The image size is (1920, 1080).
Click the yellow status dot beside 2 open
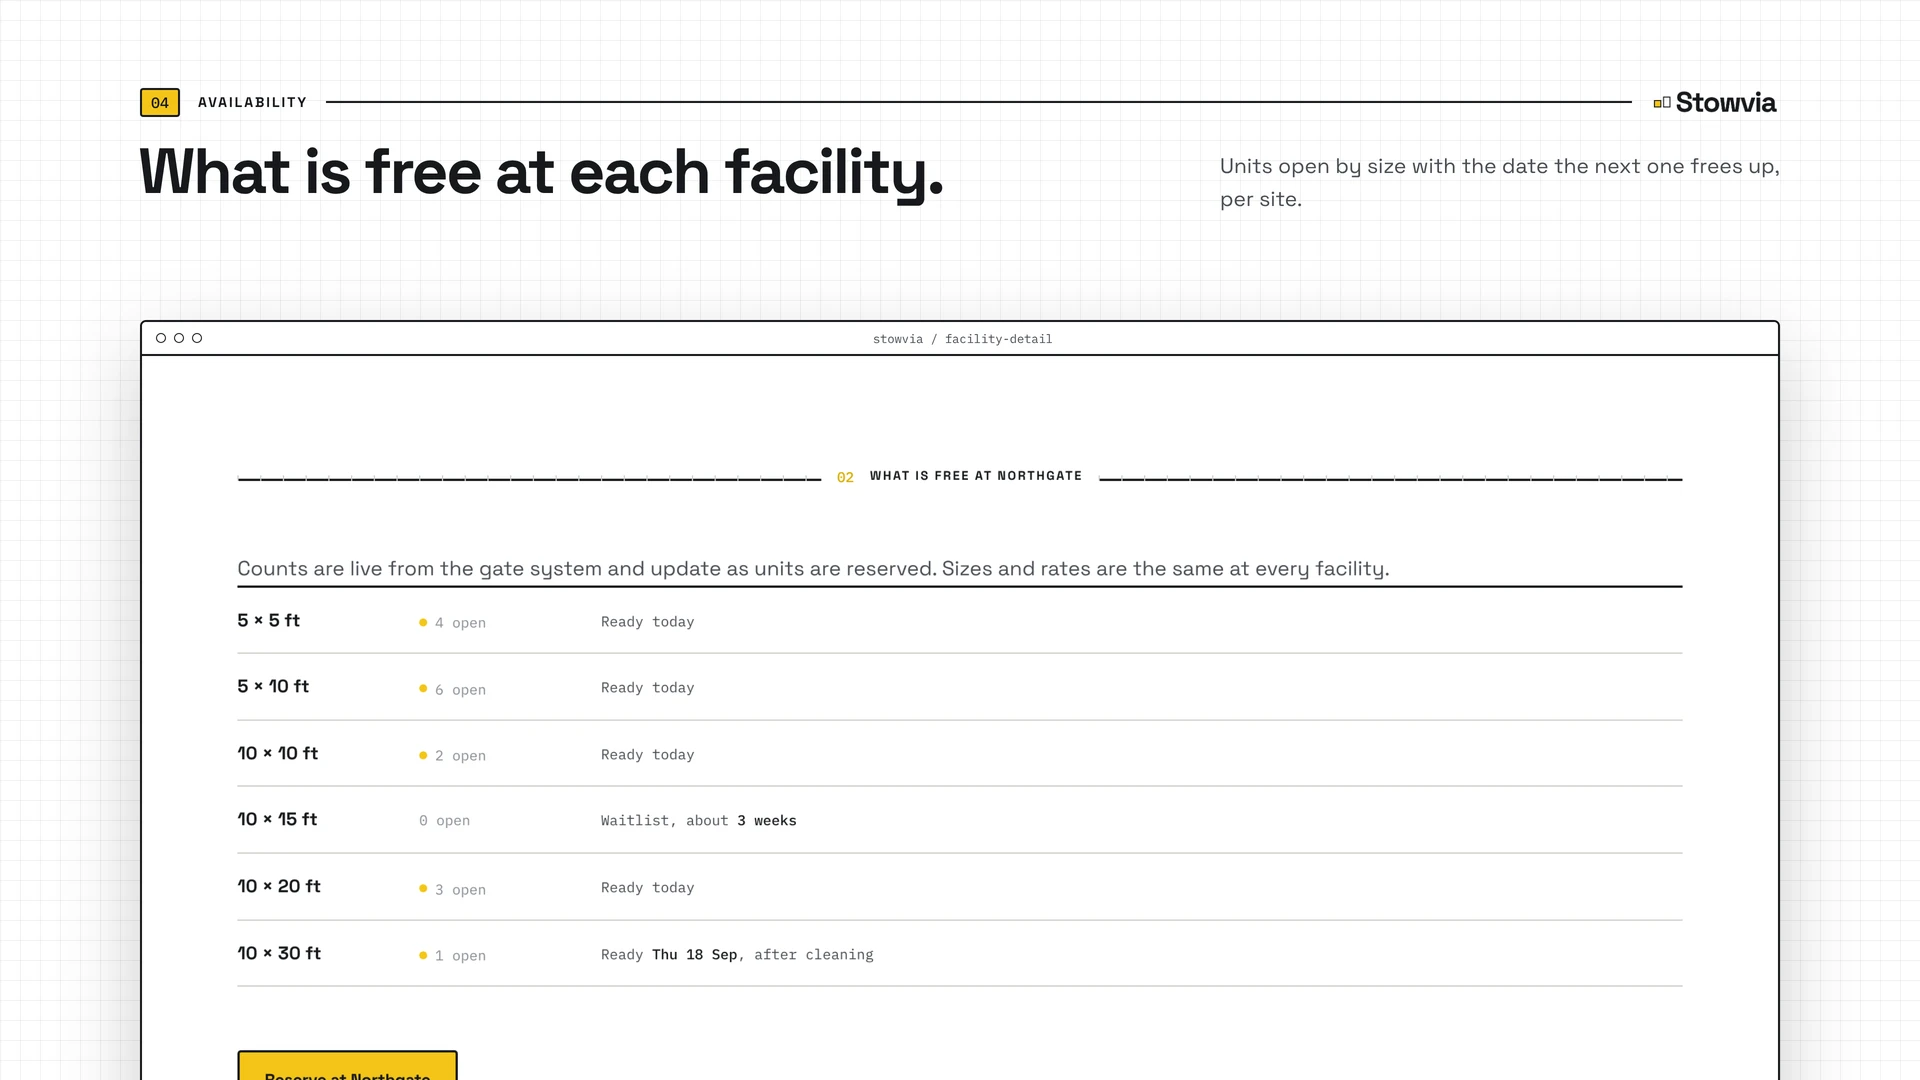click(x=423, y=755)
